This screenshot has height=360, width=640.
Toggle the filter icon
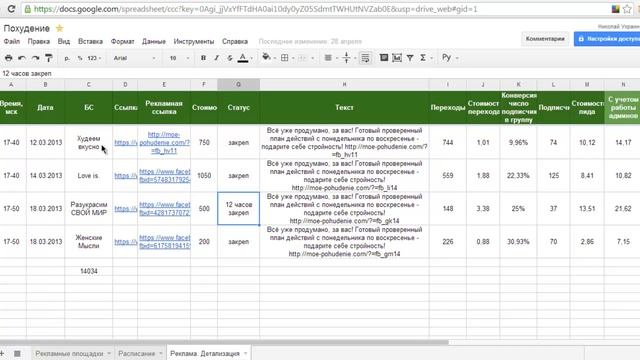[410, 58]
